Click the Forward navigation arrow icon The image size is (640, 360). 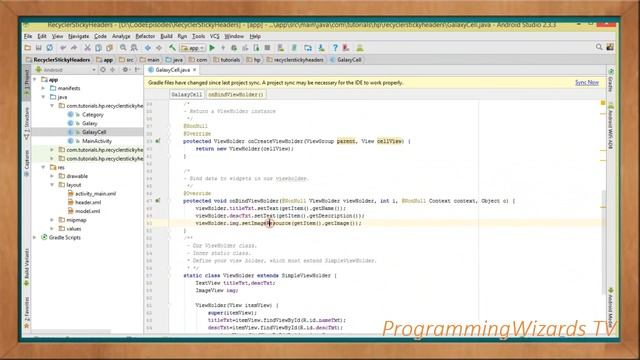159,48
